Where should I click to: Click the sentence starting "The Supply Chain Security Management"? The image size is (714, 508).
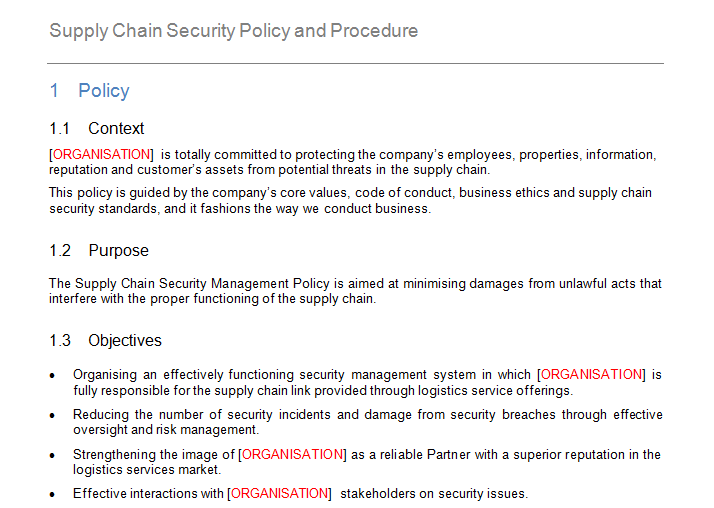[x=355, y=291]
